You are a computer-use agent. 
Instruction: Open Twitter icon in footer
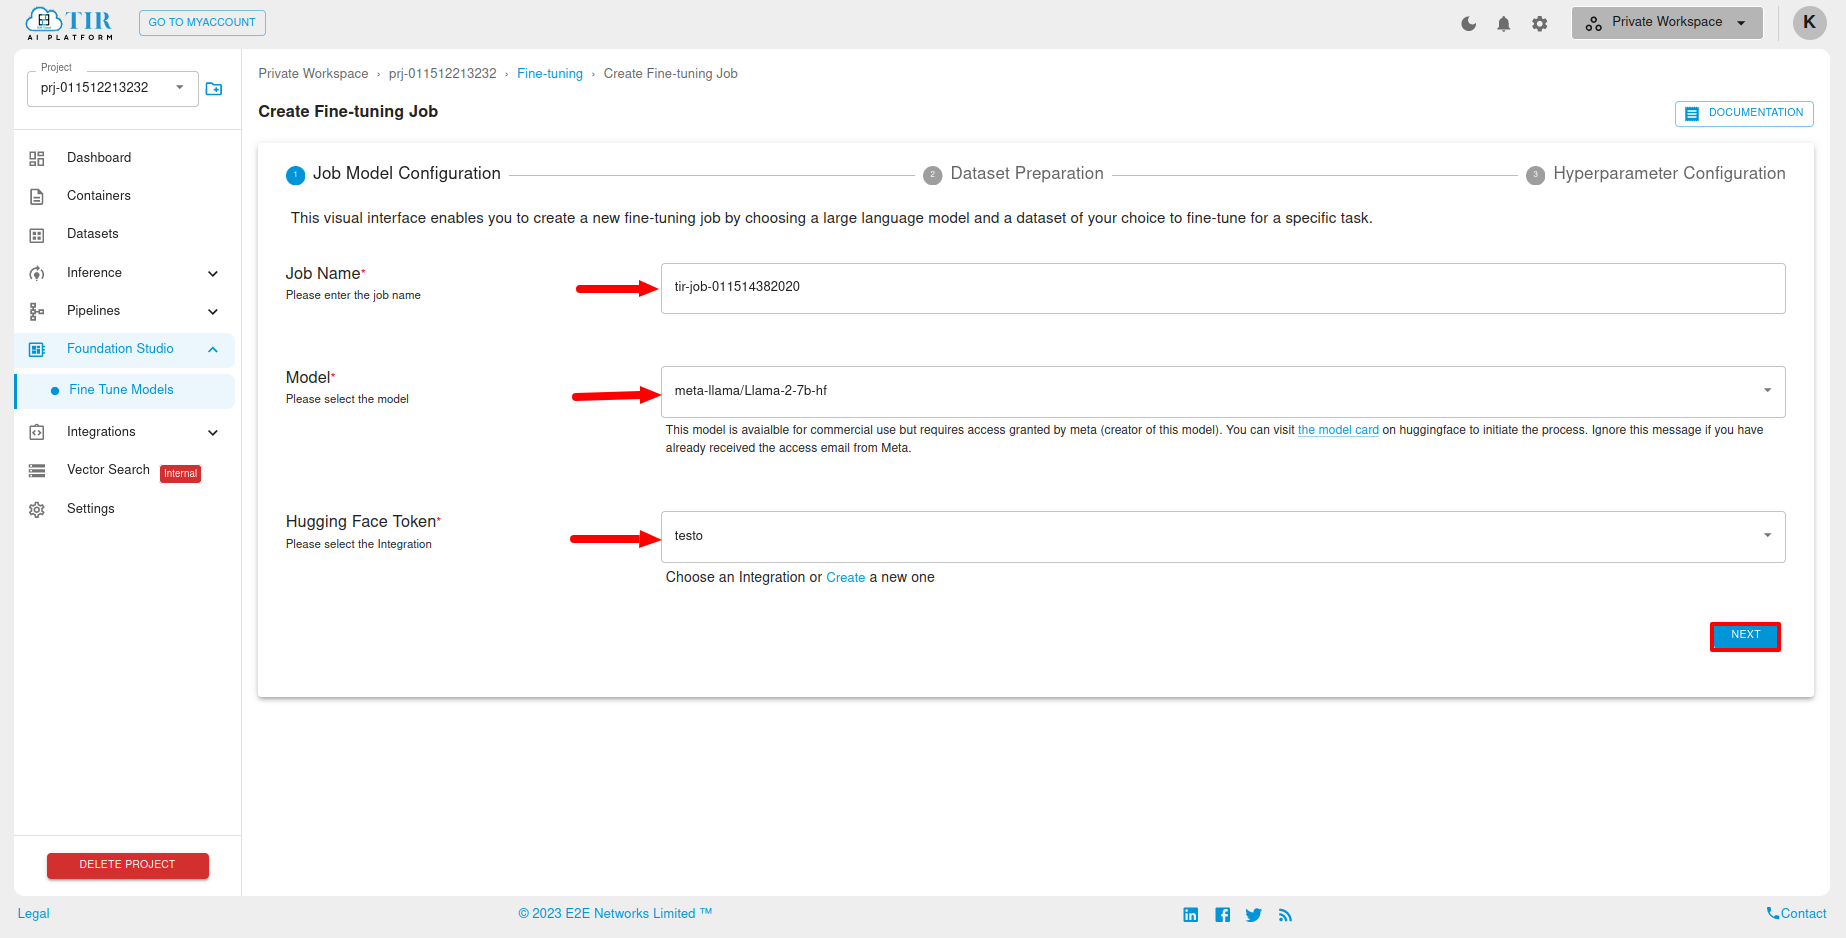coord(1254,915)
